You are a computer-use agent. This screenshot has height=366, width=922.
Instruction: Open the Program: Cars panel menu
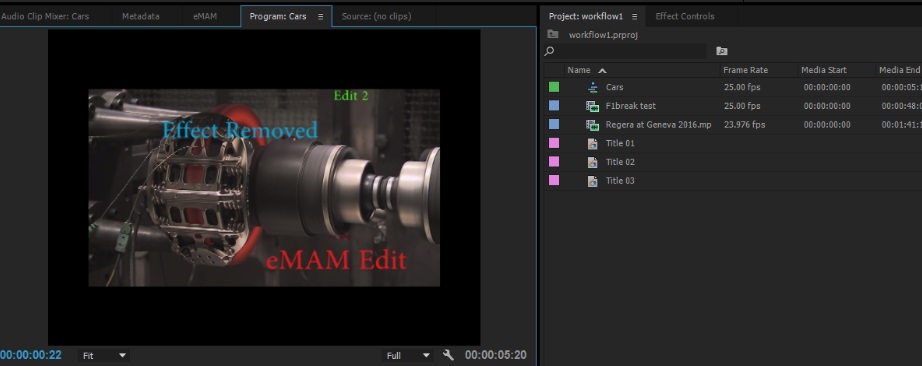pos(320,16)
